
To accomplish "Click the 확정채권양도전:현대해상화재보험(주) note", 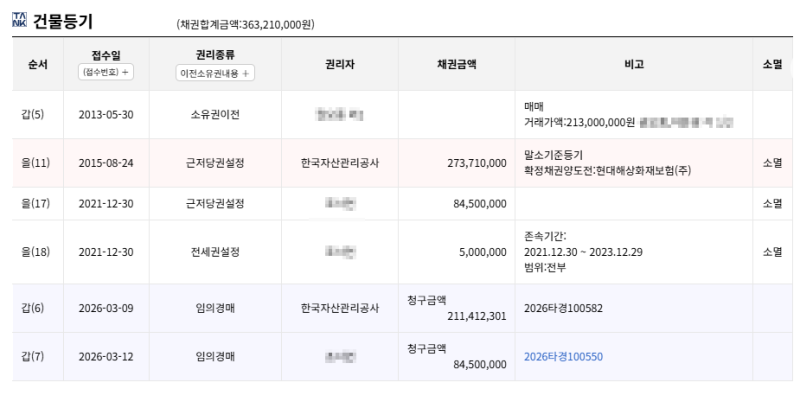I will (x=608, y=170).
